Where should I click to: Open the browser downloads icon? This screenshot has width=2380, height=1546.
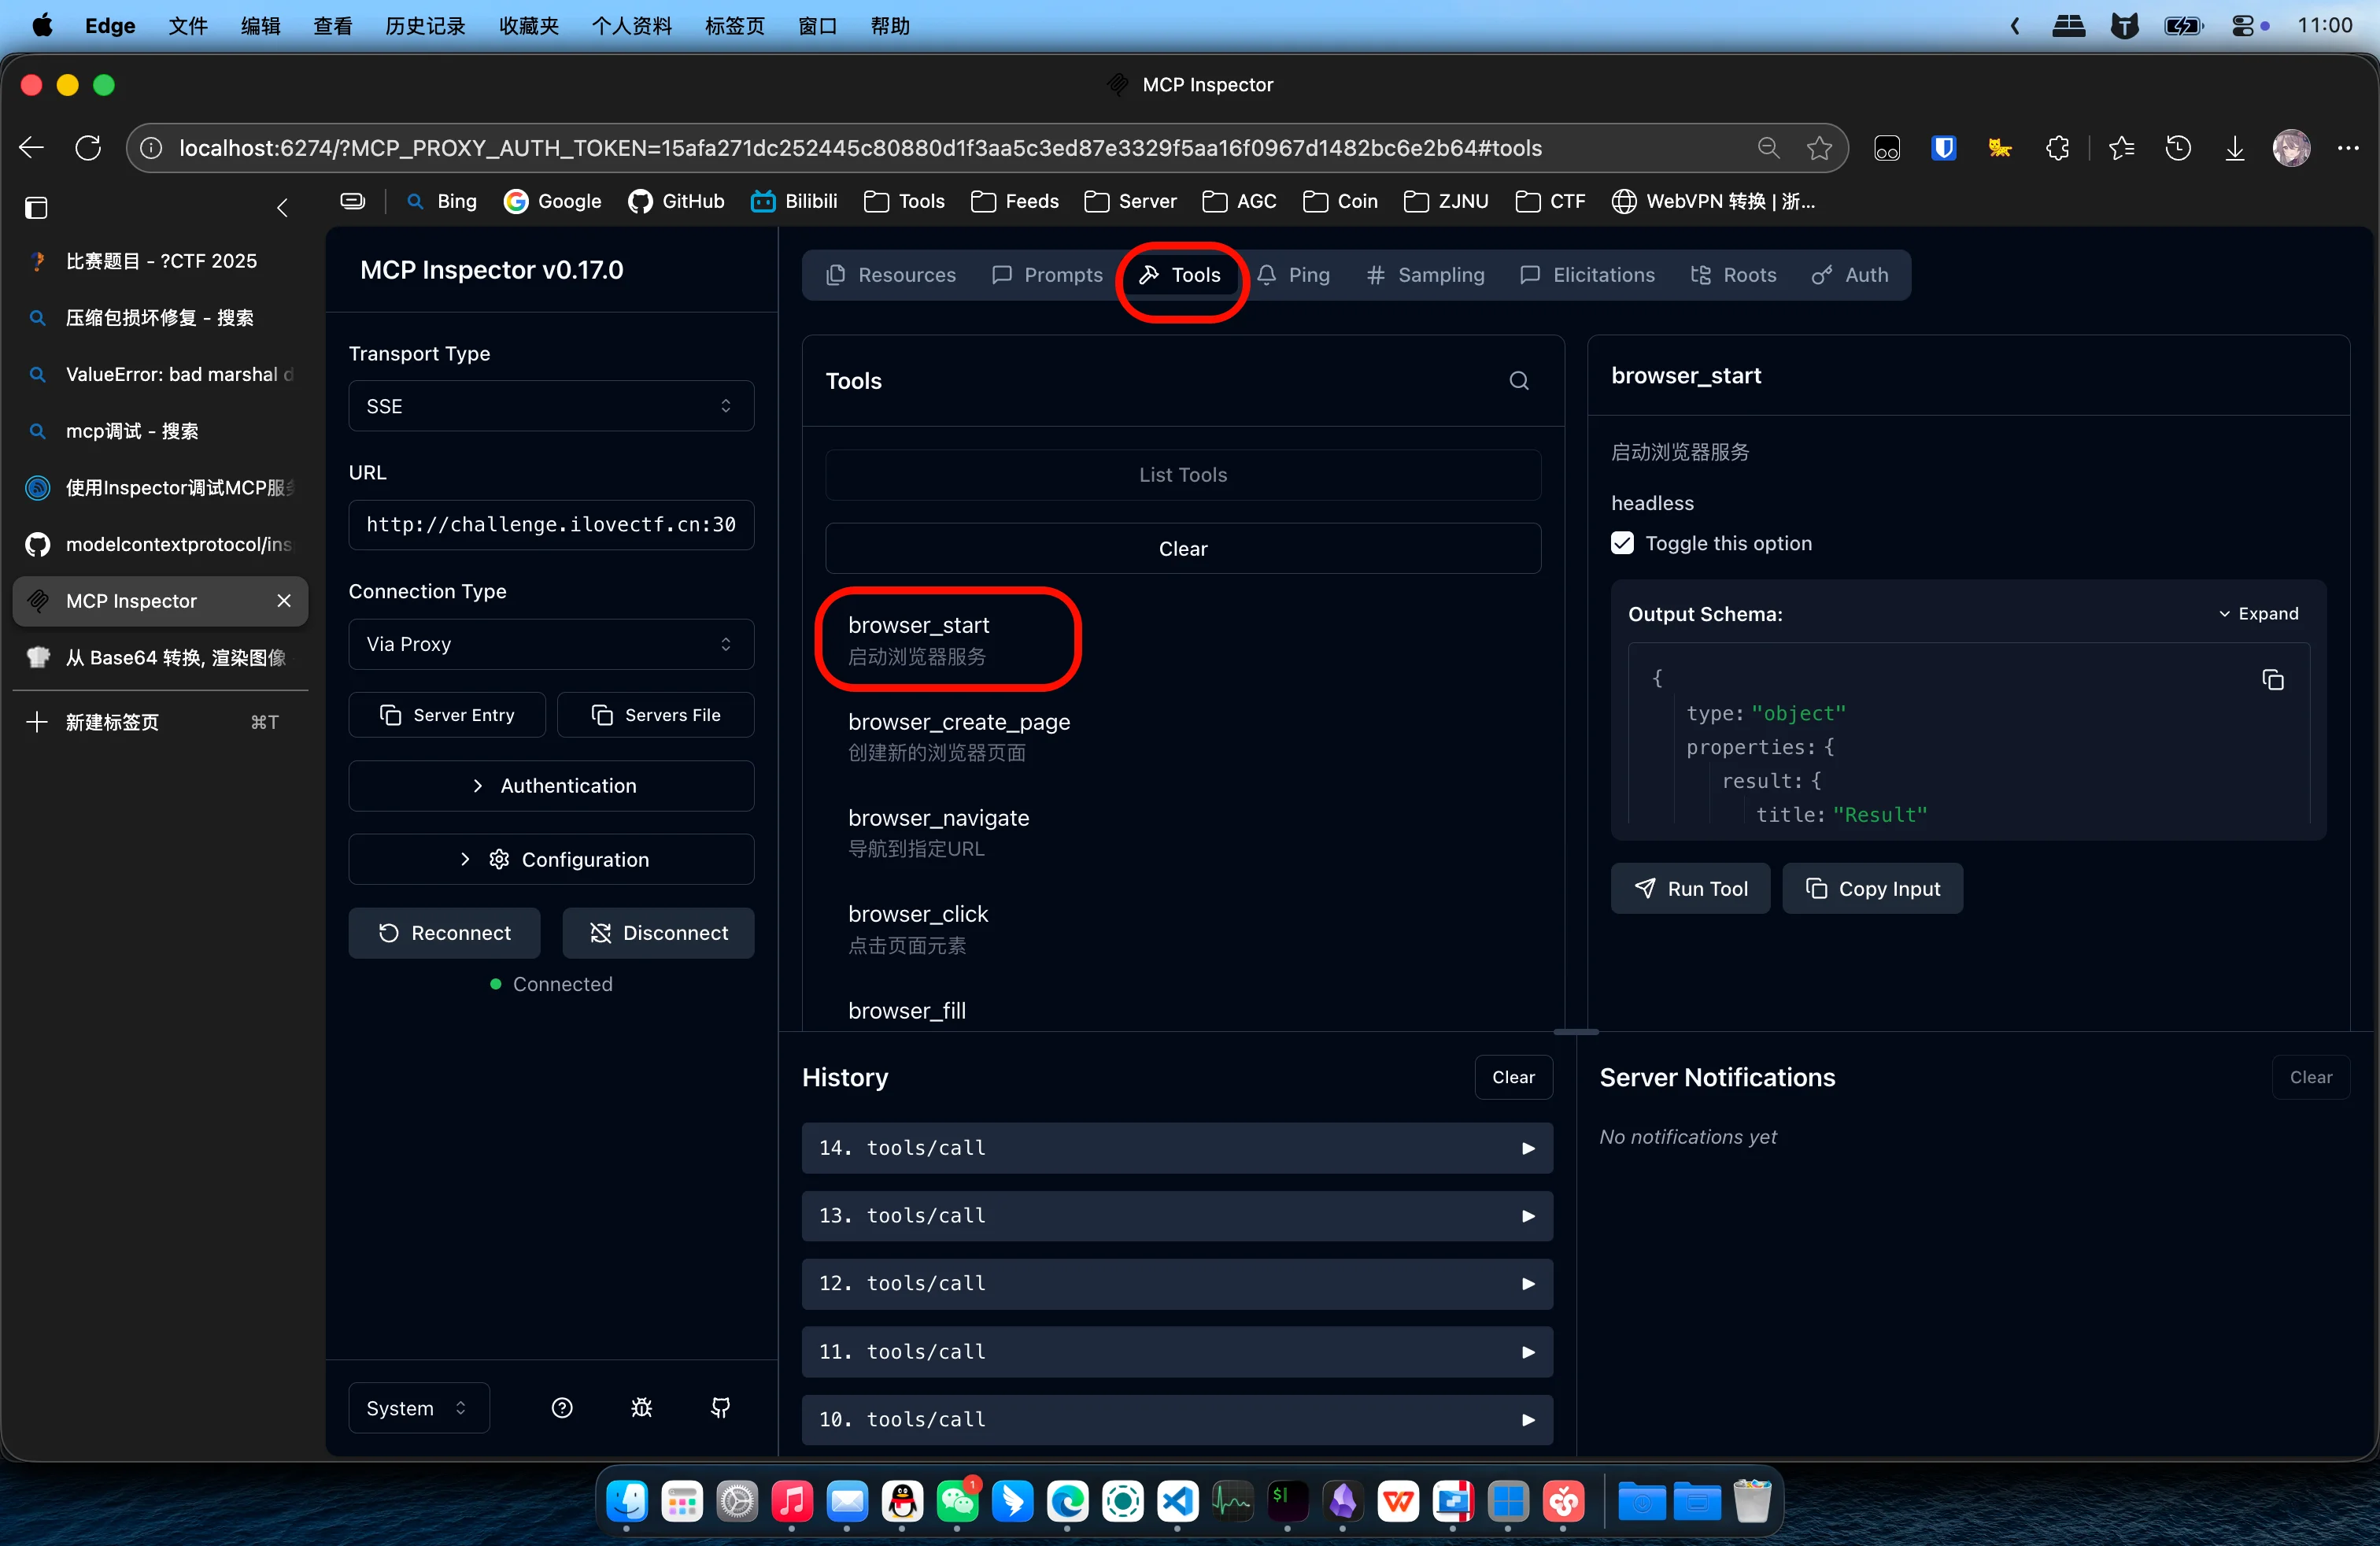pos(2234,148)
